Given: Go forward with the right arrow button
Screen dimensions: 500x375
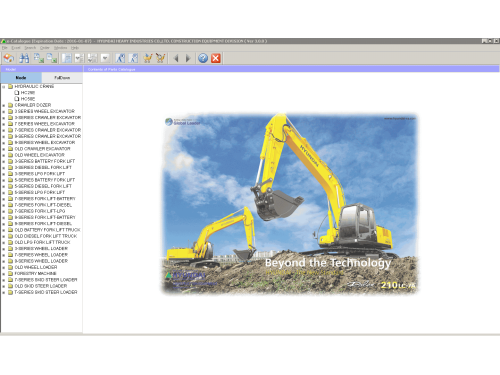Looking at the screenshot, I should [x=188, y=58].
